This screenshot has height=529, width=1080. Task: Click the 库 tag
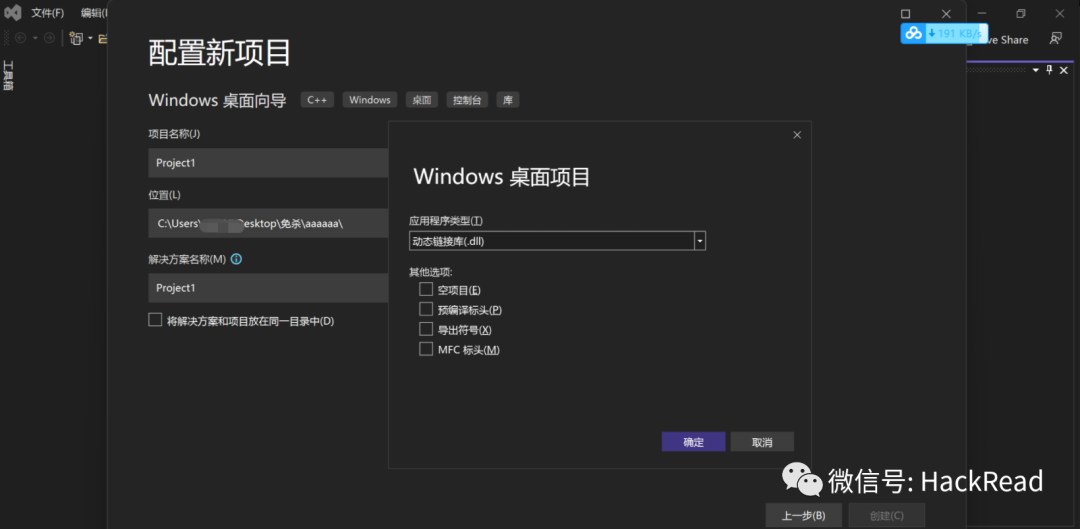508,100
